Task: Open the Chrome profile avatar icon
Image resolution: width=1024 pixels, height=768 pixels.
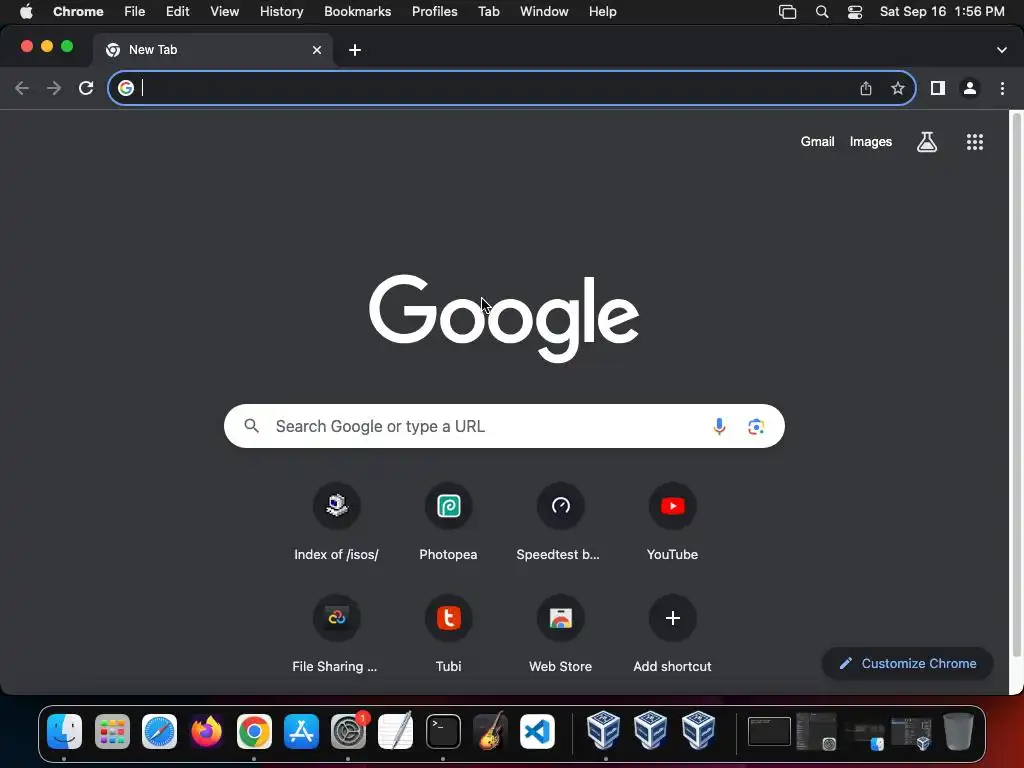Action: (970, 88)
